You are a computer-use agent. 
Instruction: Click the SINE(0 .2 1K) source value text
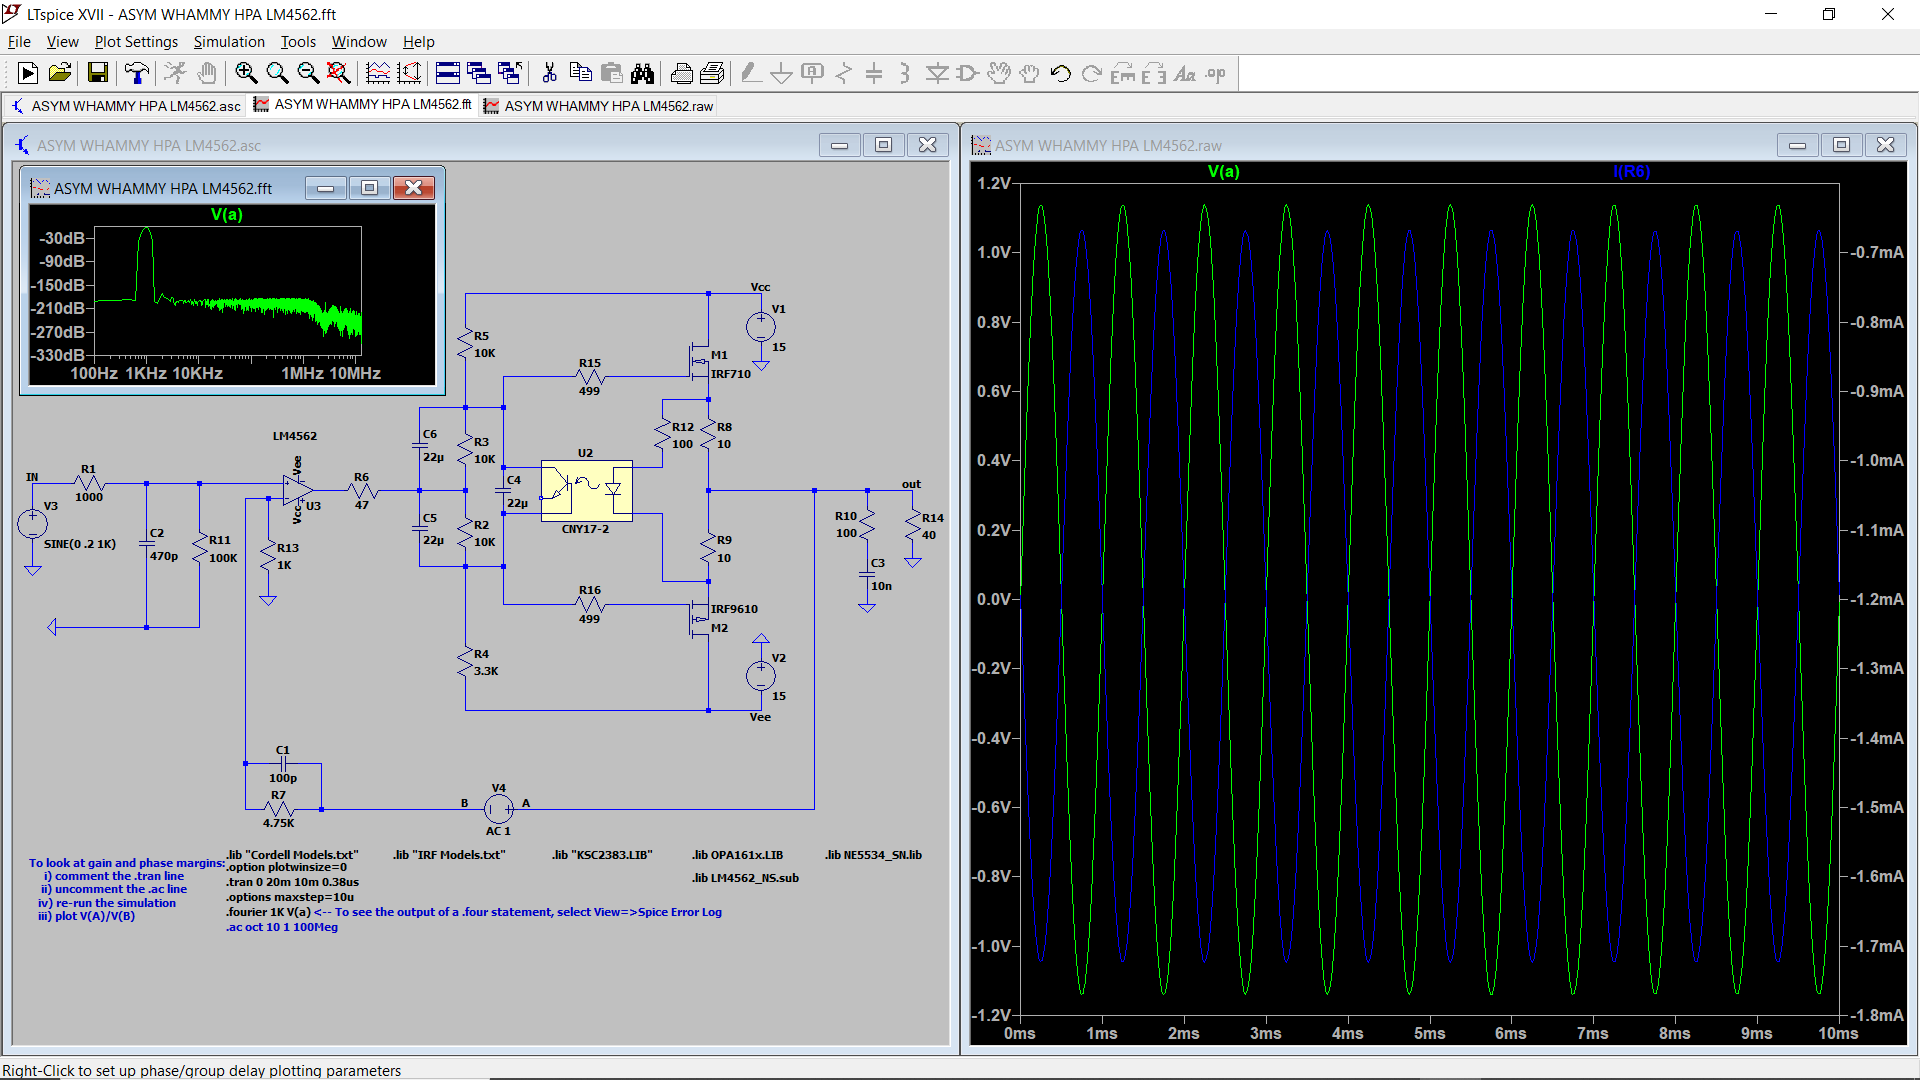coord(80,544)
